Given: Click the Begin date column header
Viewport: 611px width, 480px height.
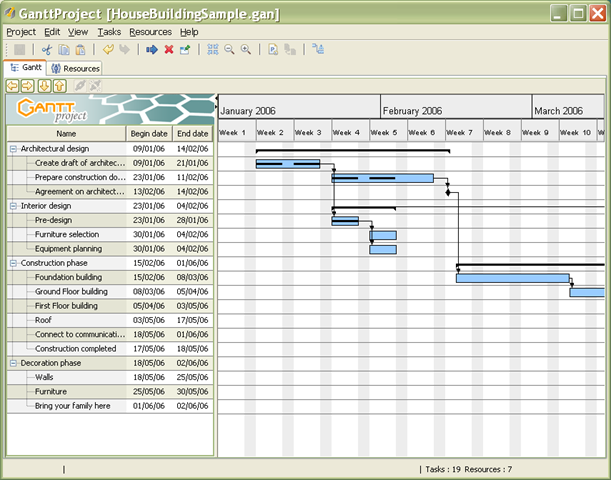Looking at the screenshot, I should coord(149,133).
